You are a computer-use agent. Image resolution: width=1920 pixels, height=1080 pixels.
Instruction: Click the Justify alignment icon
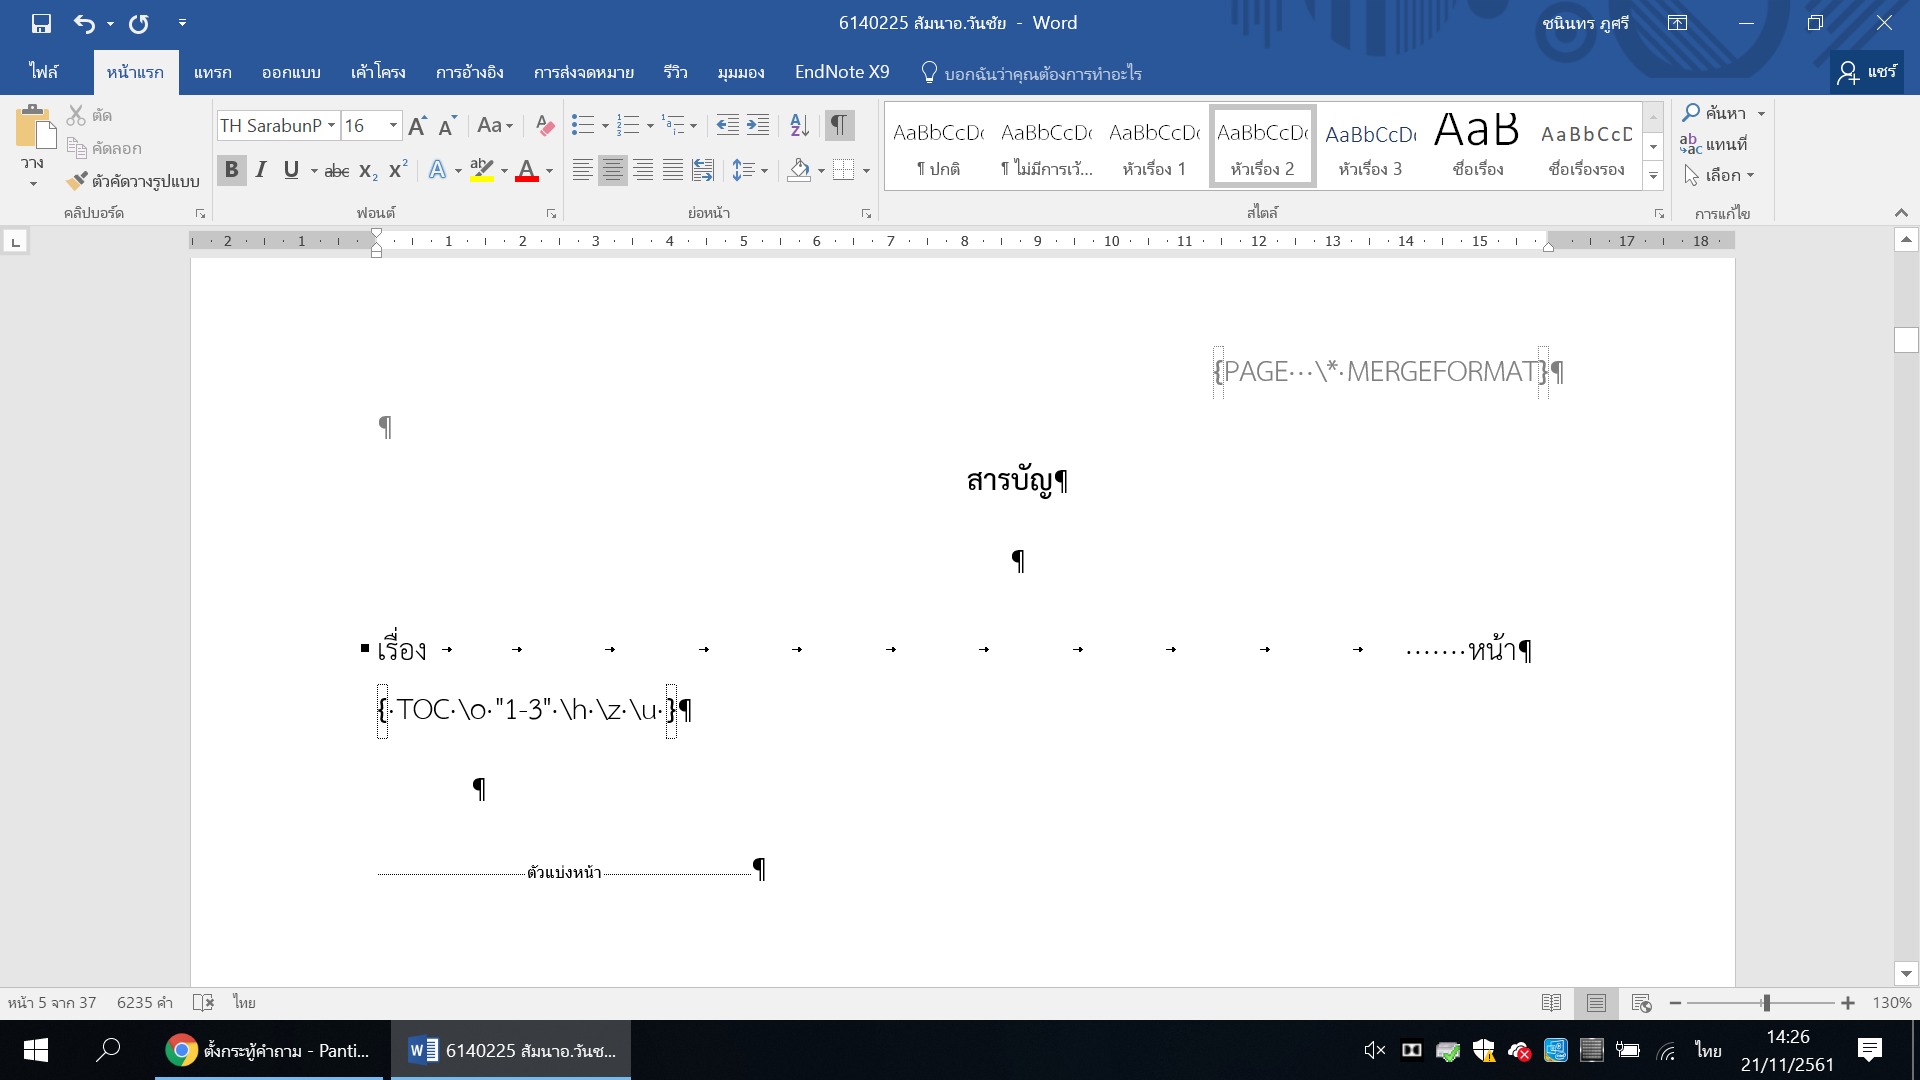click(673, 170)
